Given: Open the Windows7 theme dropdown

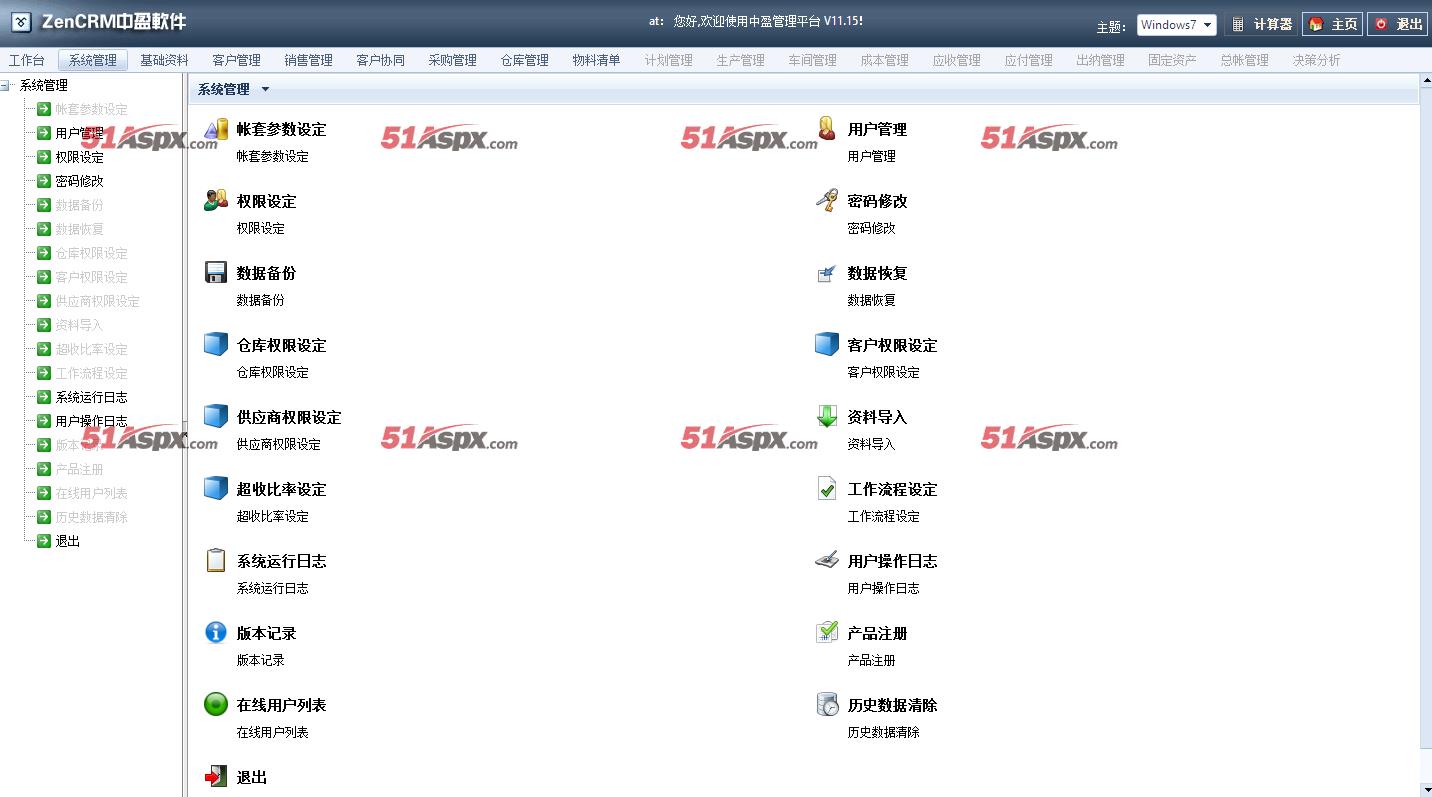Looking at the screenshot, I should point(1176,25).
